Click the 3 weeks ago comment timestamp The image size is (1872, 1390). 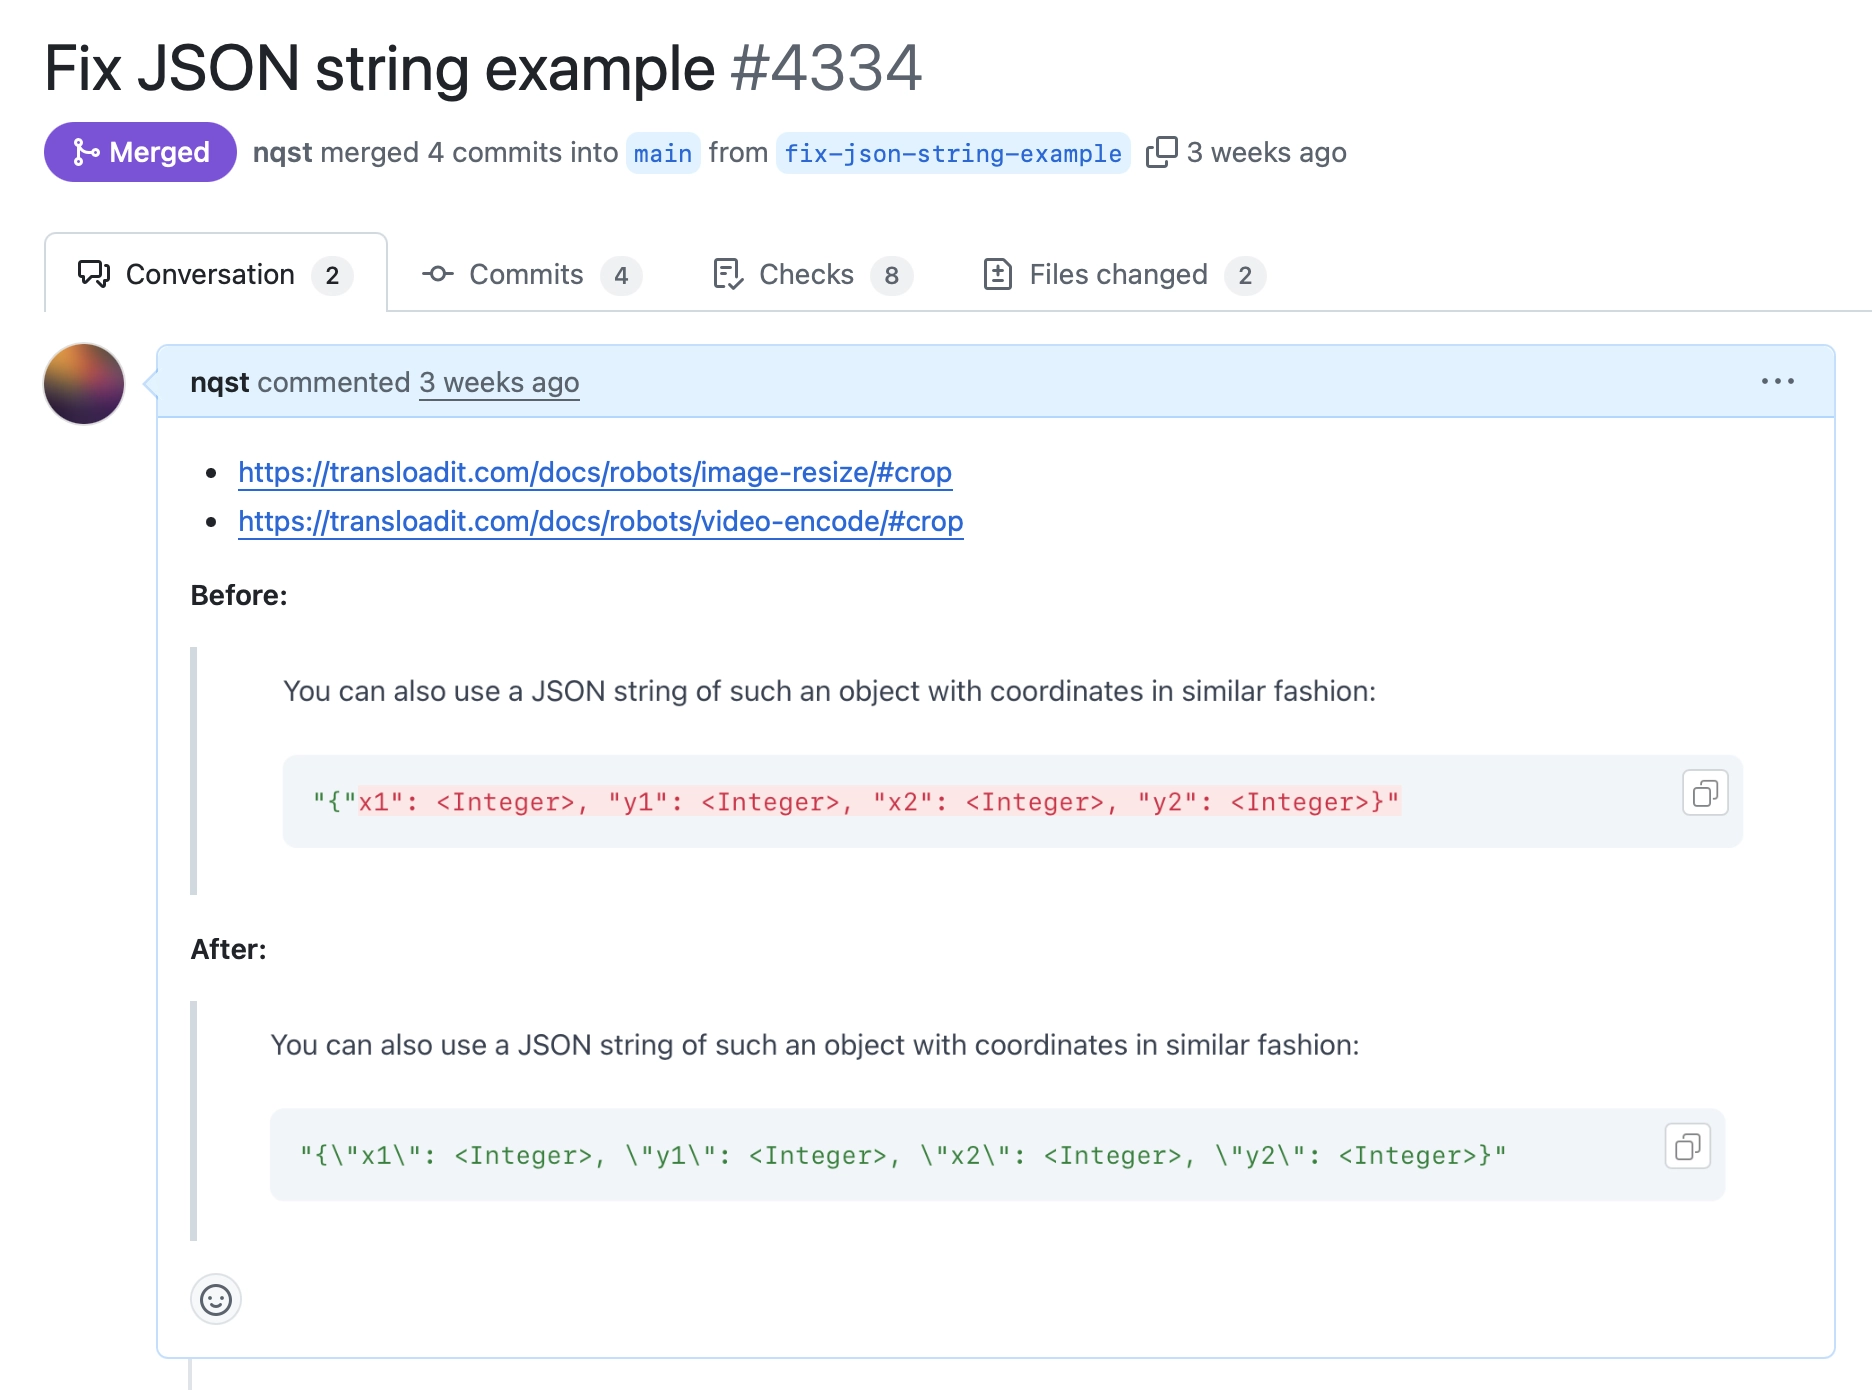point(498,382)
